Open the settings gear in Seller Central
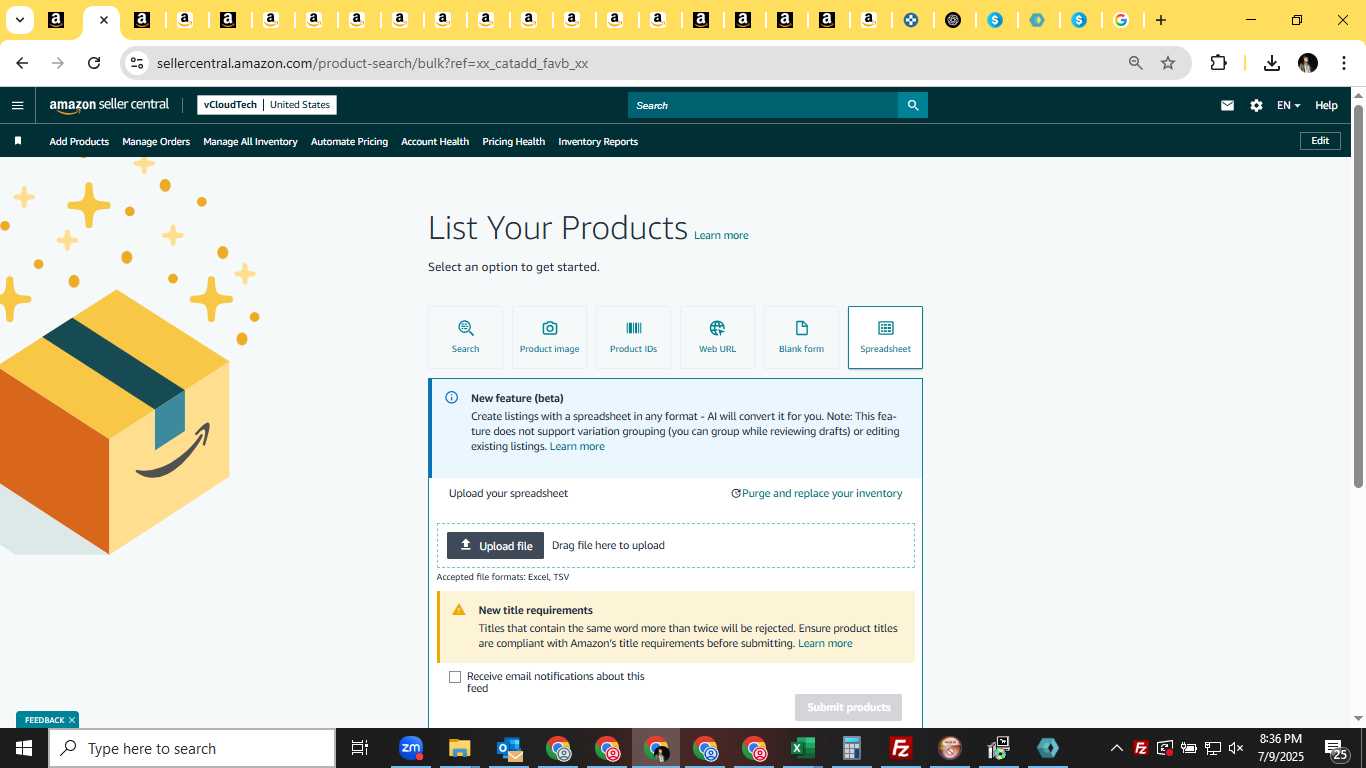Image resolution: width=1366 pixels, height=768 pixels. tap(1256, 105)
